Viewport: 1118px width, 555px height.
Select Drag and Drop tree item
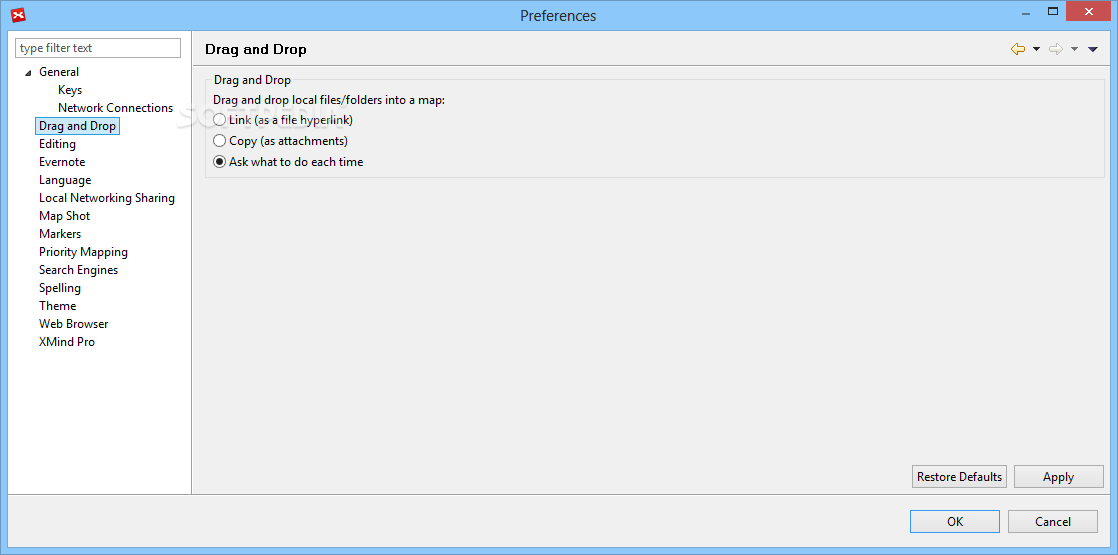(x=77, y=126)
